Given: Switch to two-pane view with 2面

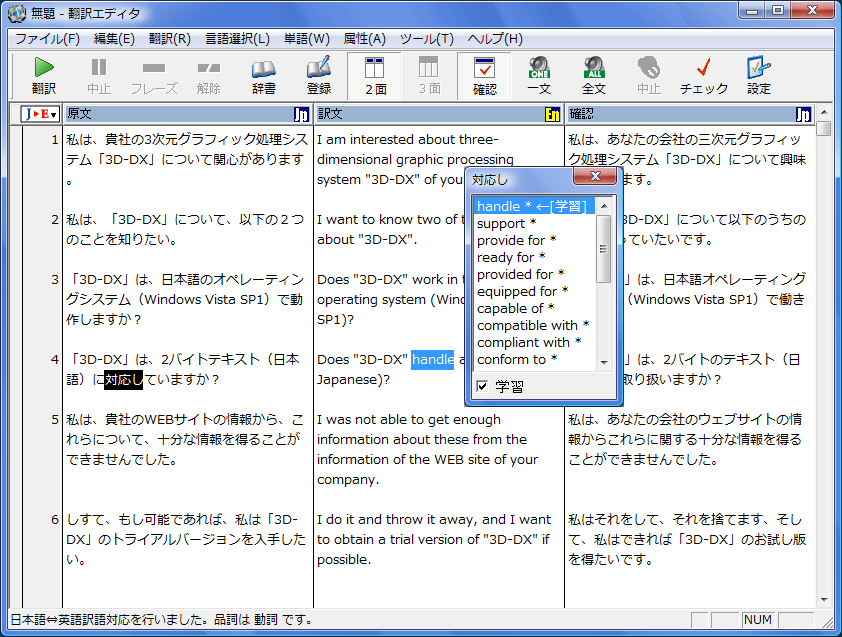Looking at the screenshot, I should click(378, 76).
